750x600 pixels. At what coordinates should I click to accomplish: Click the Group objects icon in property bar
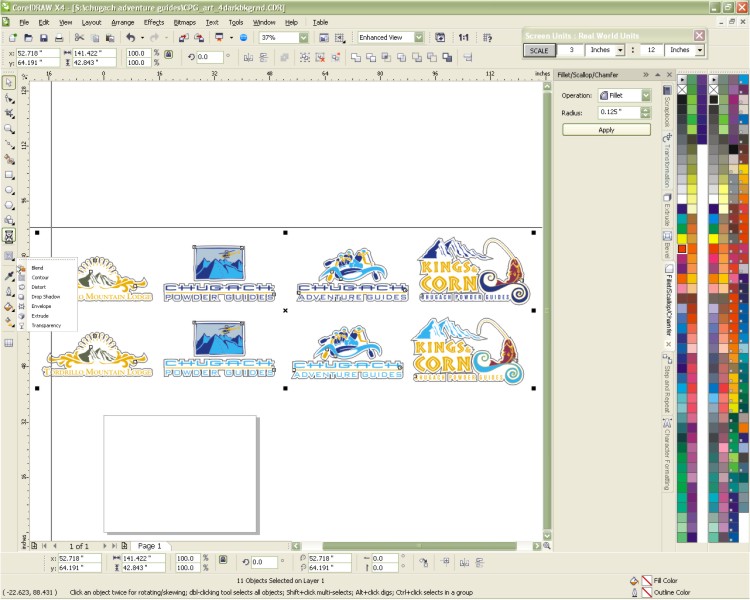coord(305,58)
